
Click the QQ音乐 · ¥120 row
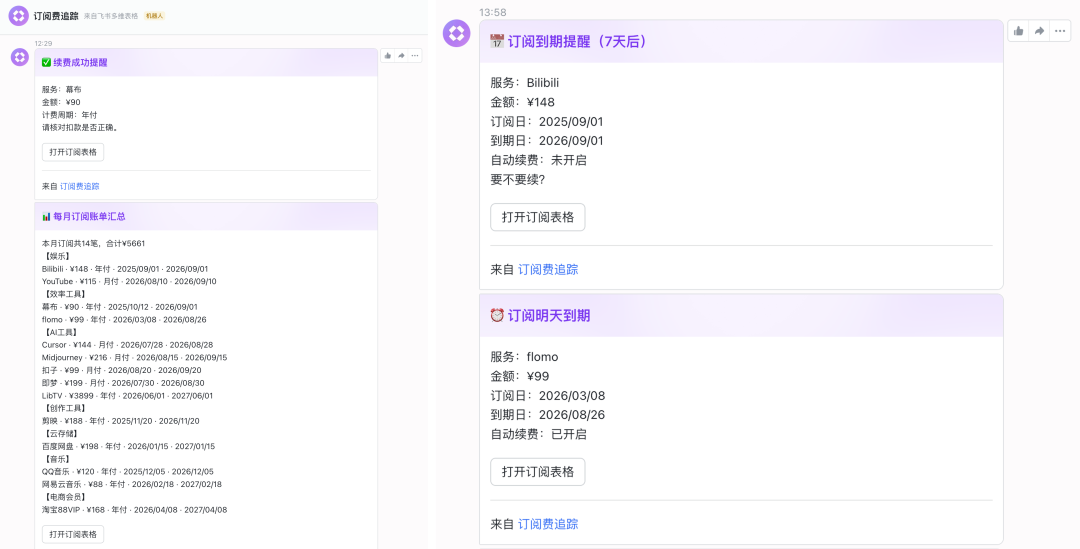[x=128, y=472]
